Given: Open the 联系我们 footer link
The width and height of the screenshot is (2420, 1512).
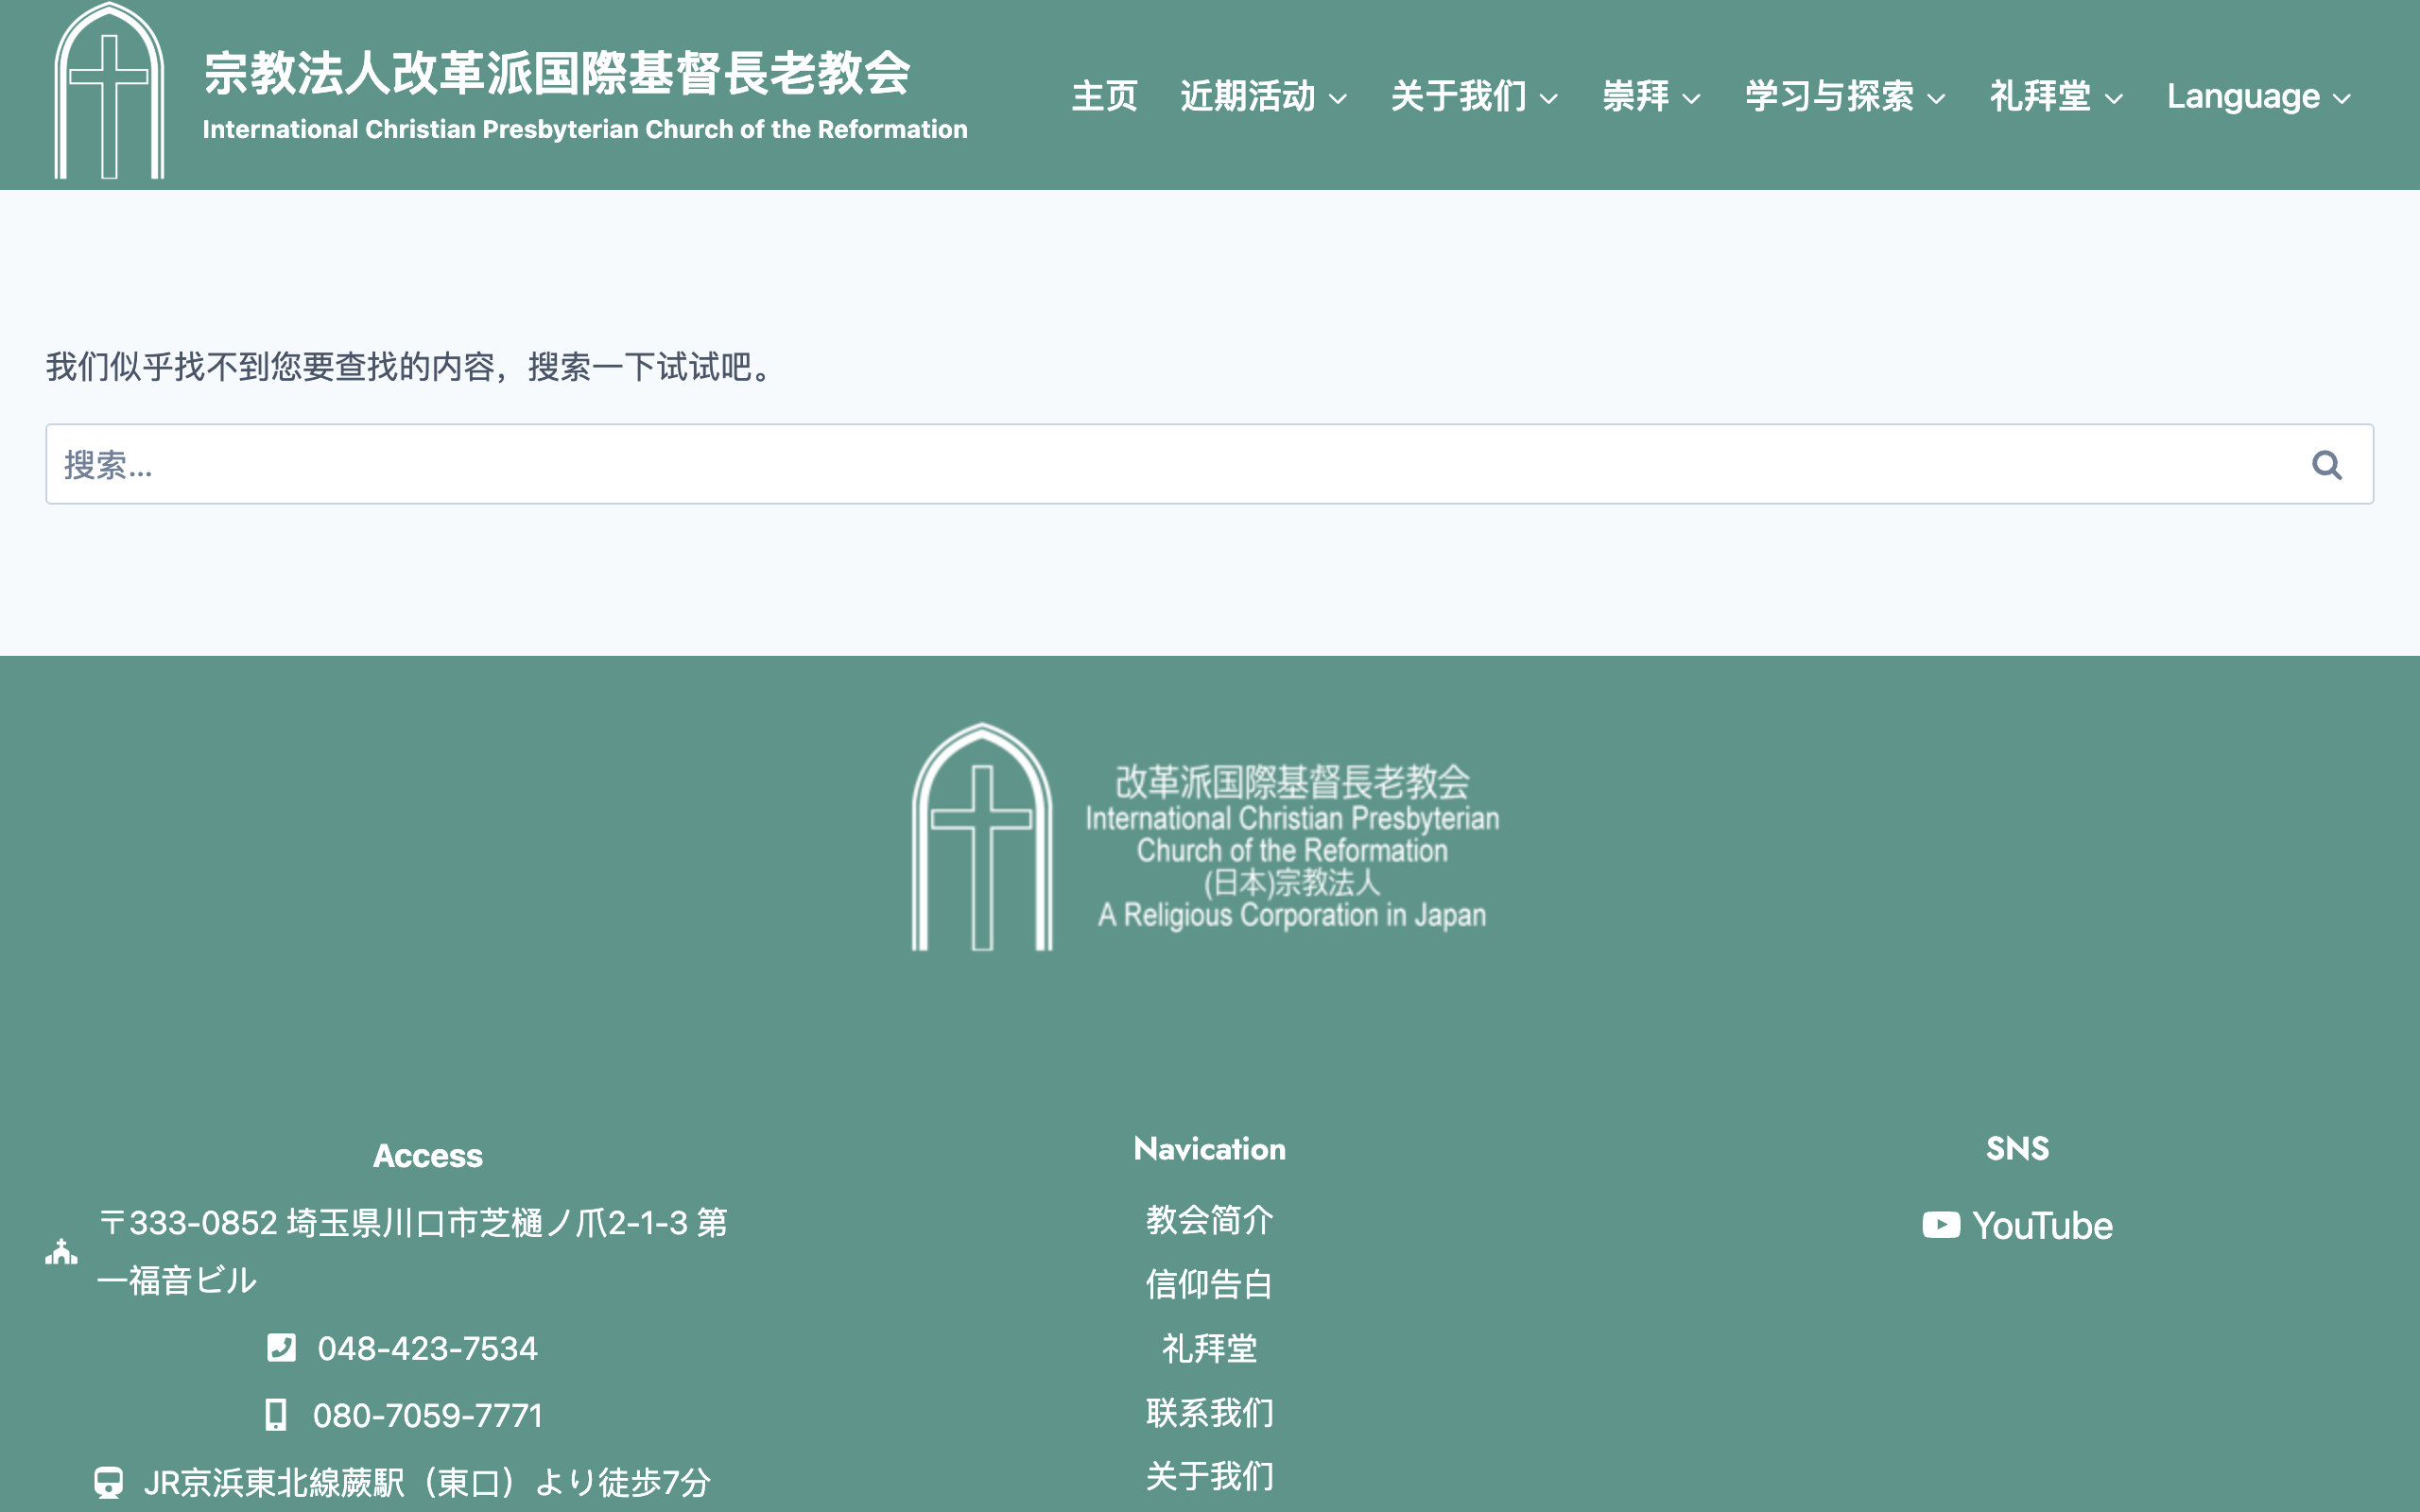Looking at the screenshot, I should pos(1210,1412).
